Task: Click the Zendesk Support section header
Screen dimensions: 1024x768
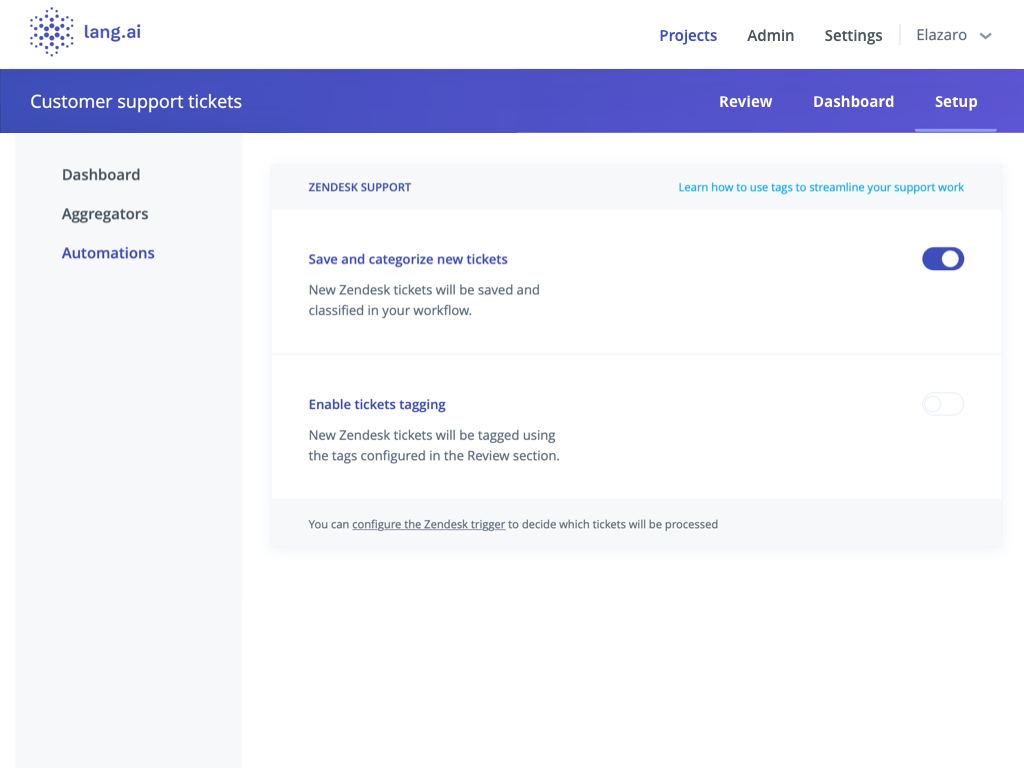Action: pos(360,187)
